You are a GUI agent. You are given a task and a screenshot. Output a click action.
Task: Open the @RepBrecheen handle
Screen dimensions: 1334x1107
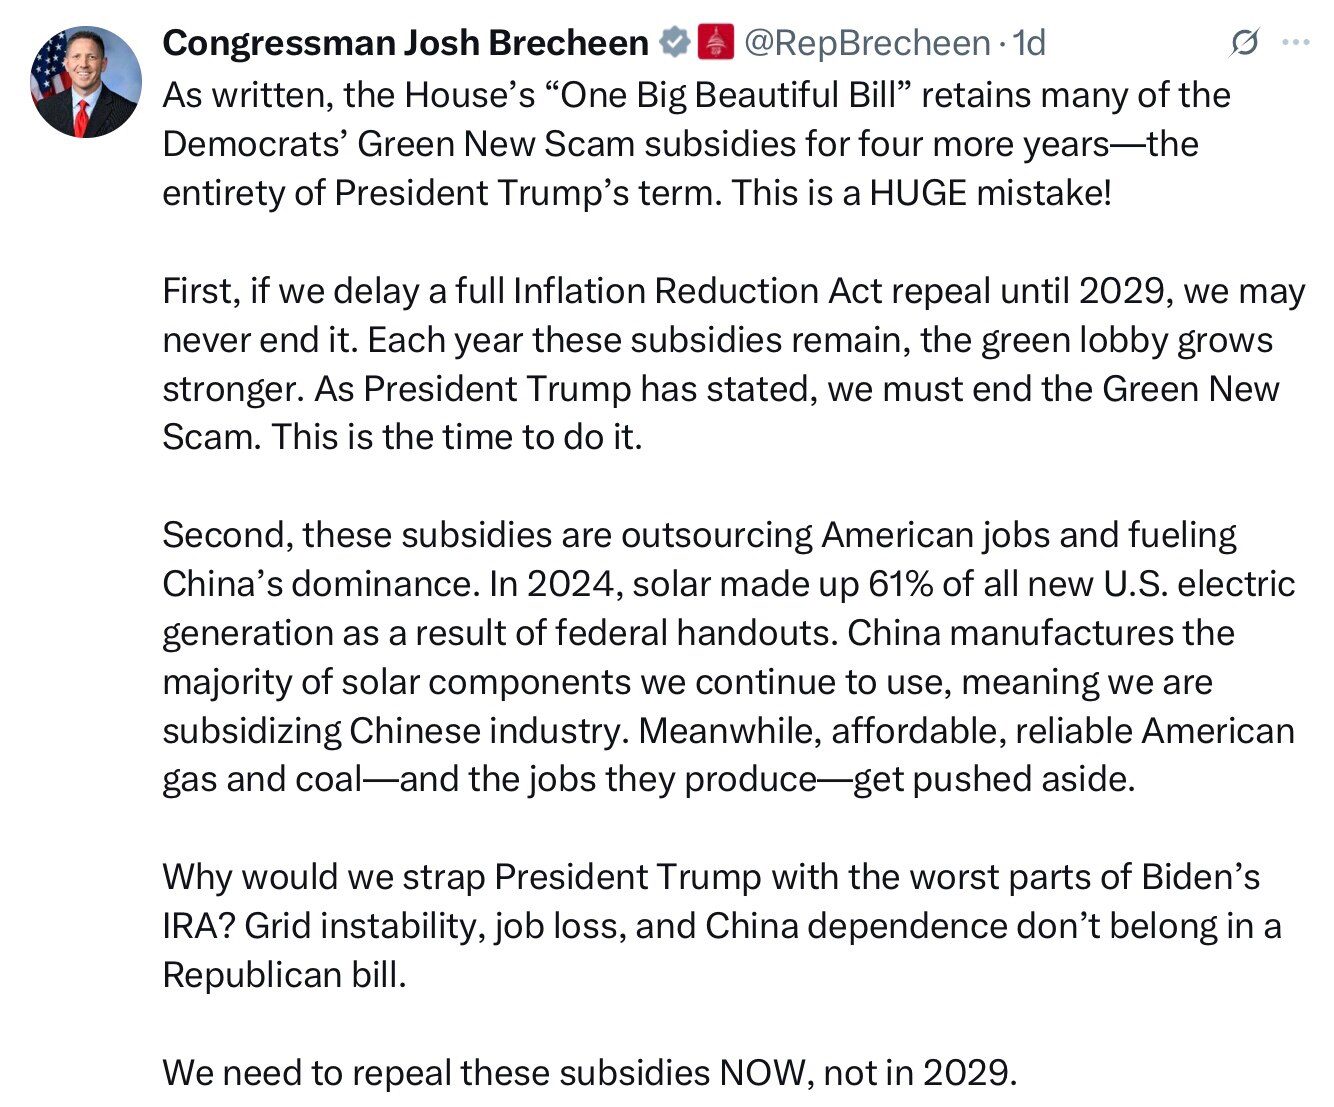point(866,43)
